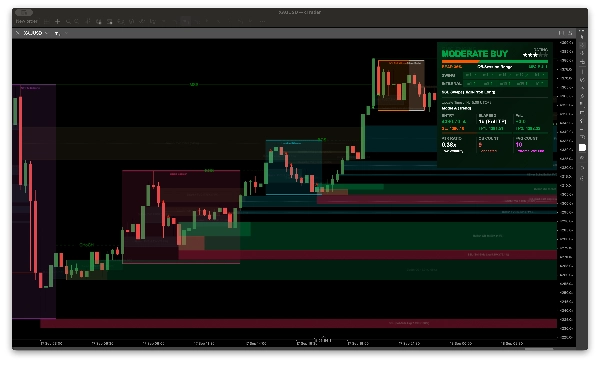Click the first magnifier zoom icon
Screen dimensions: 600x366
pos(68,21)
